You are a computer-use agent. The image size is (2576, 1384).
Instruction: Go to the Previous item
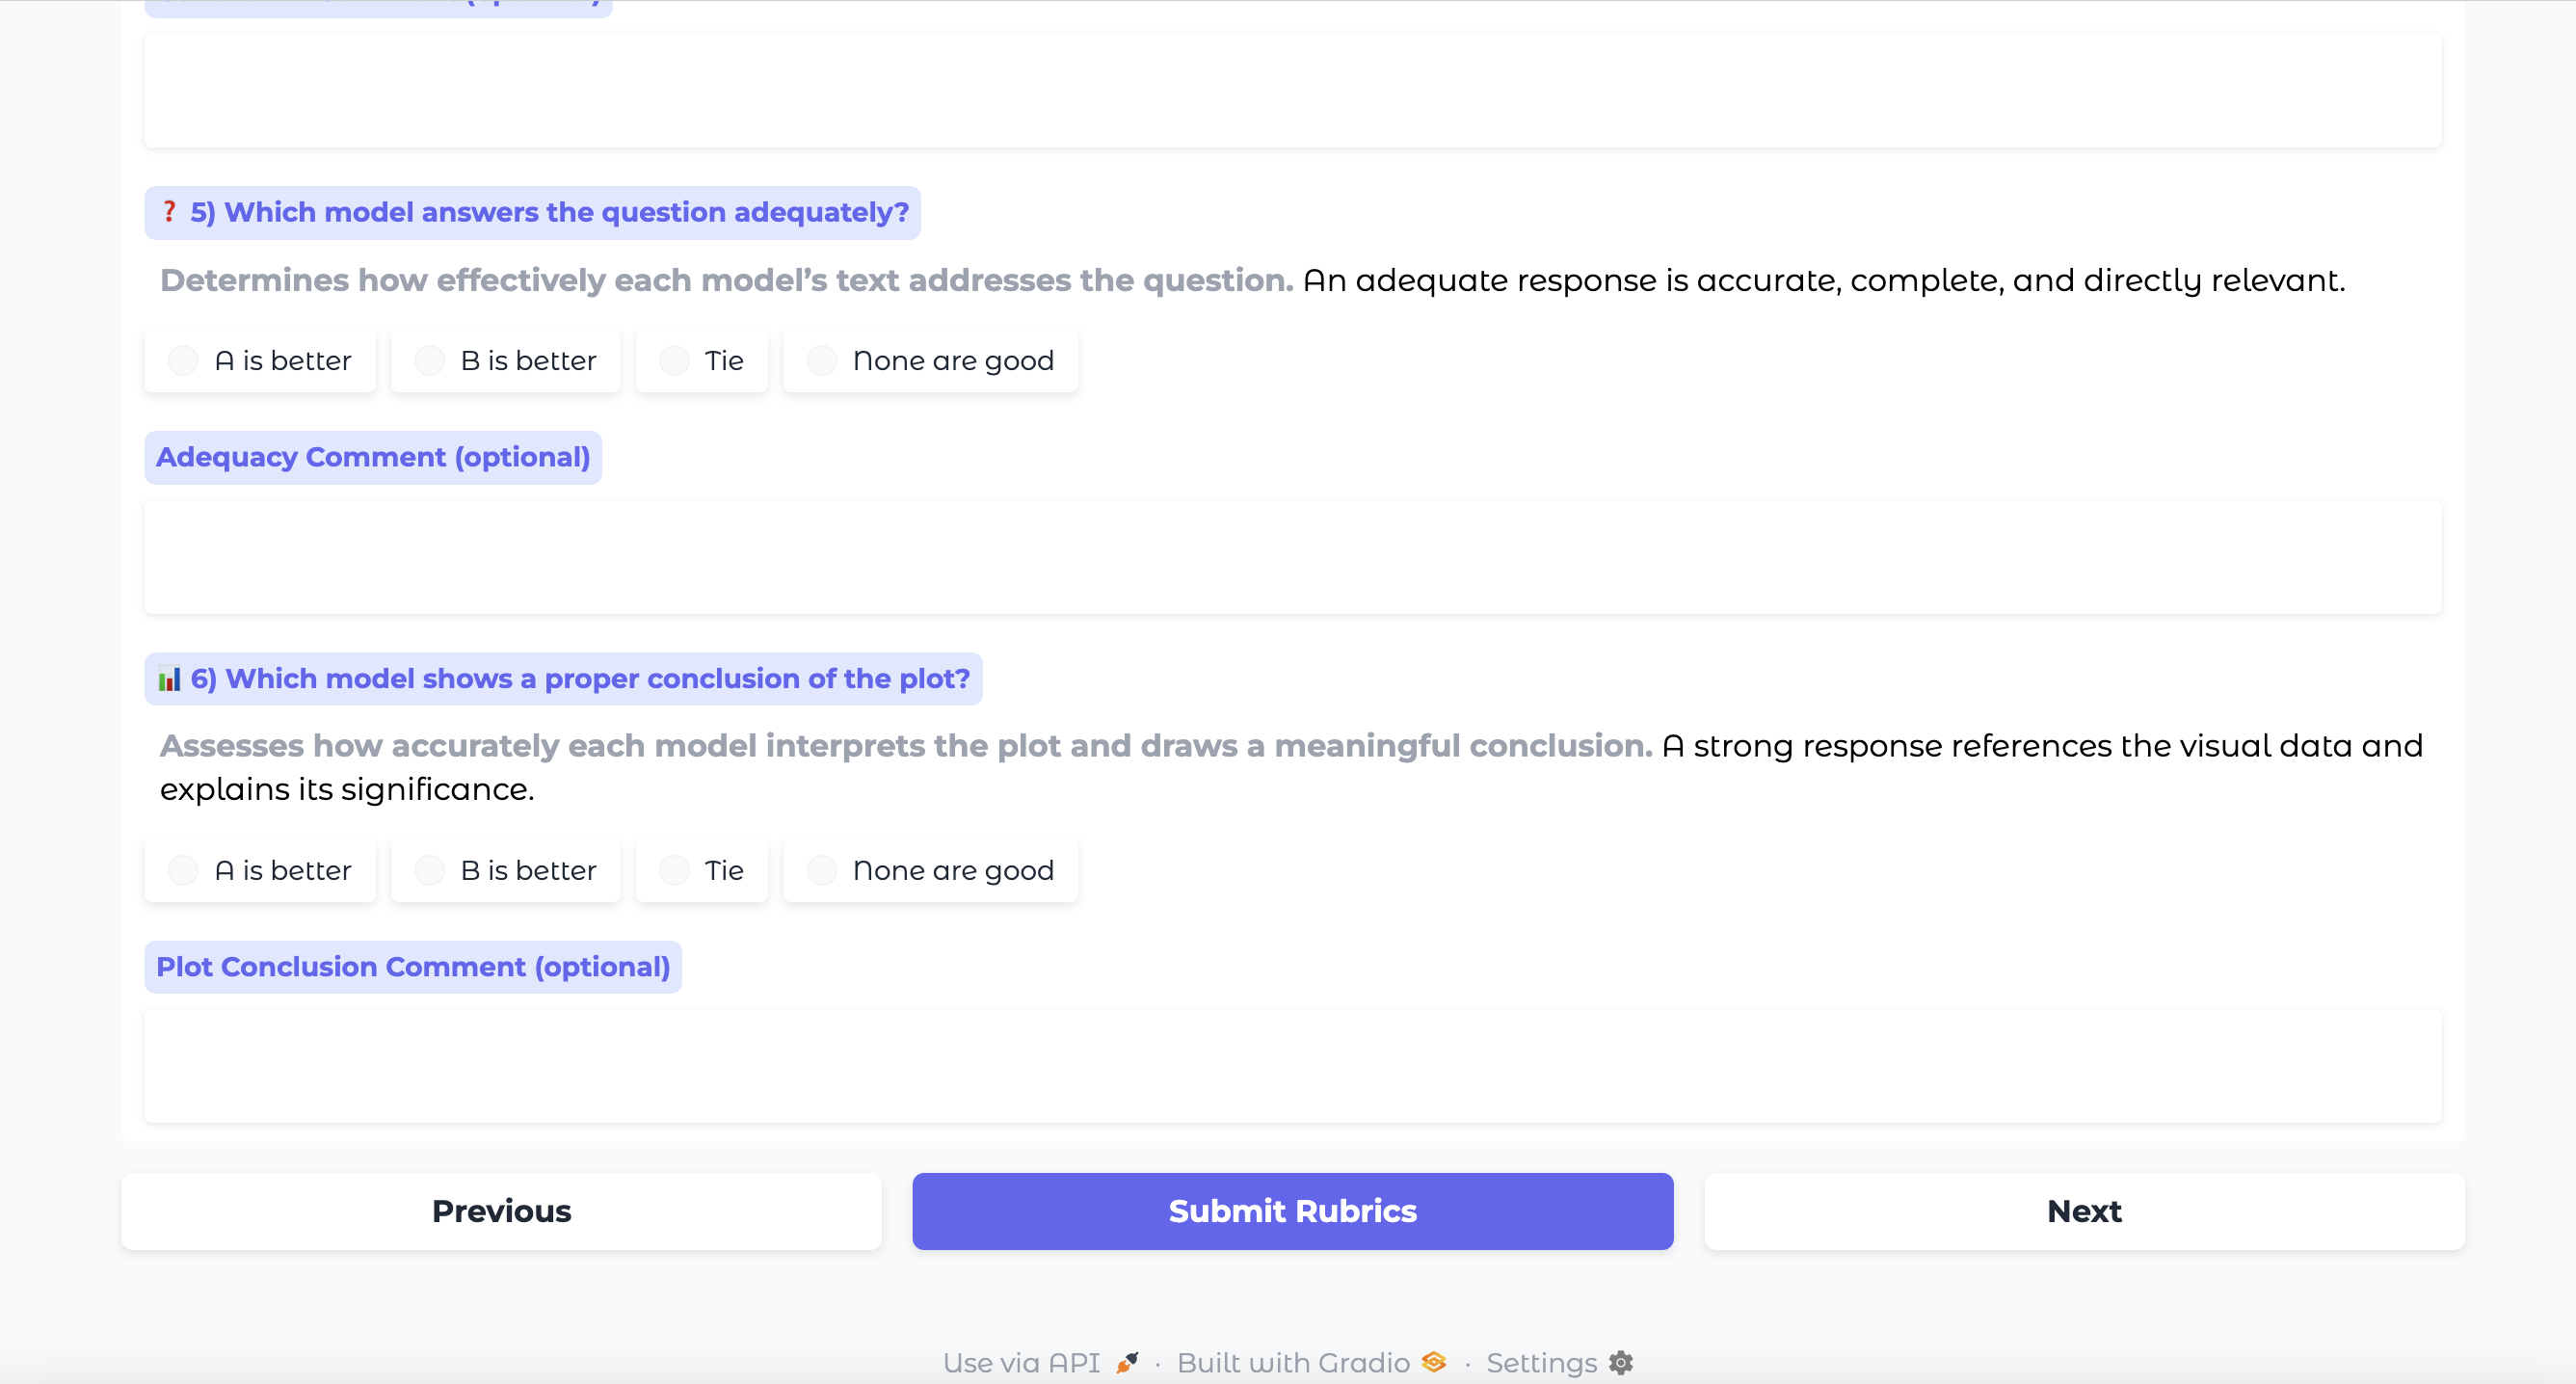[x=501, y=1211]
